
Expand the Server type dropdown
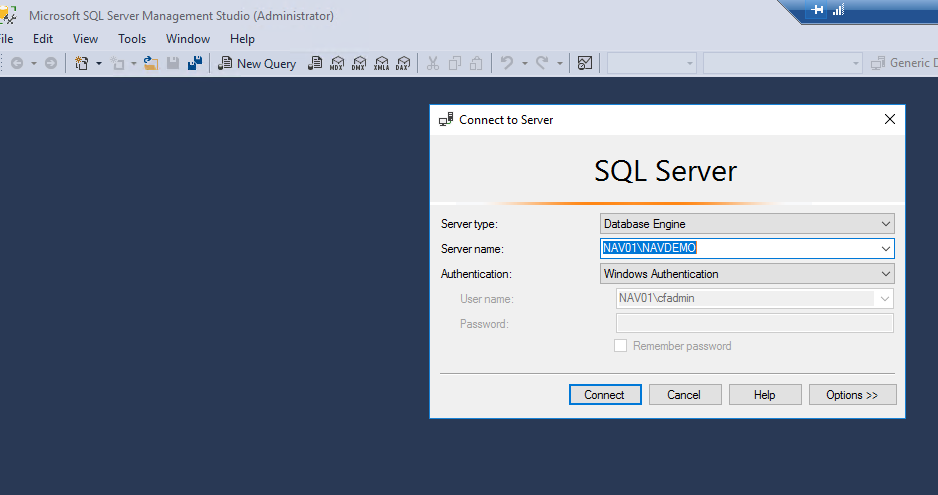885,224
